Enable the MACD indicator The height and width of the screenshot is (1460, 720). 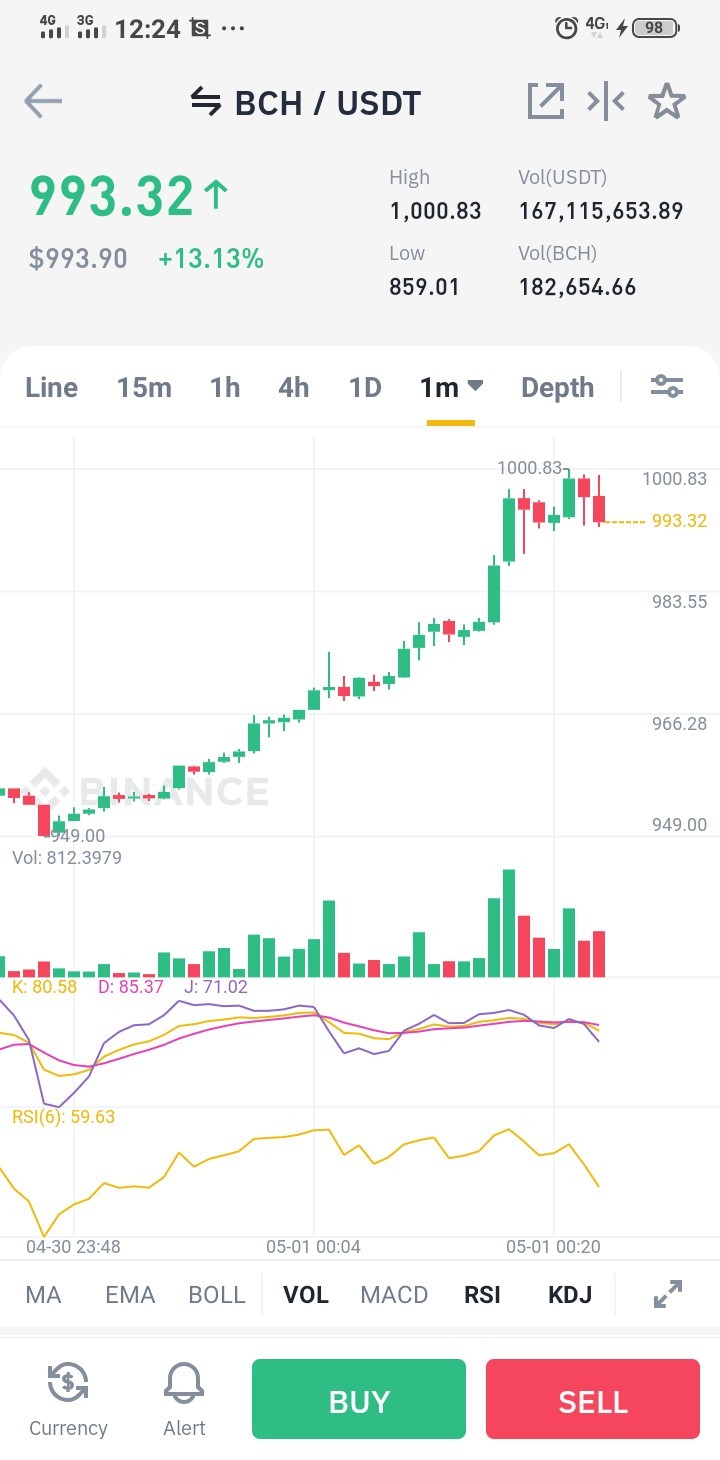click(x=394, y=1295)
